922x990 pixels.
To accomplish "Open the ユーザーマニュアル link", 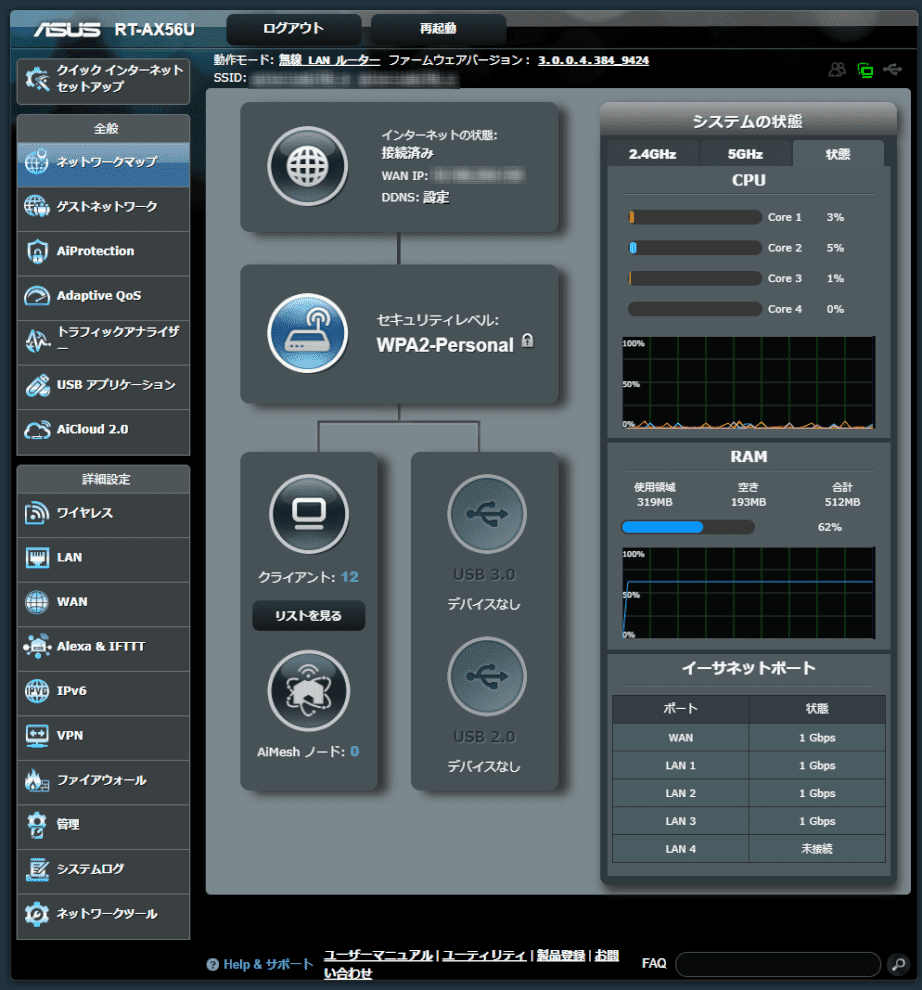I will [x=379, y=955].
